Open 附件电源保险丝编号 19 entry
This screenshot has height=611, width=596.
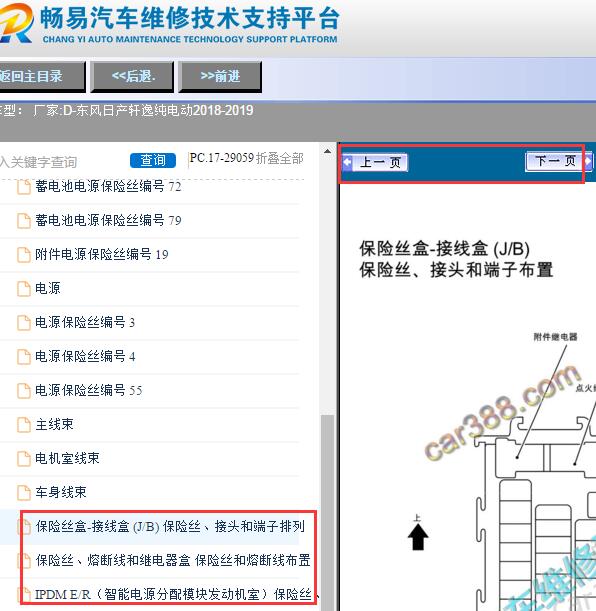point(102,255)
